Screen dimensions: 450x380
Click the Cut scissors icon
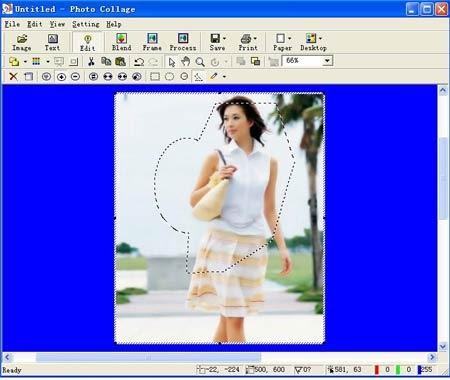pyautogui.click(x=91, y=61)
